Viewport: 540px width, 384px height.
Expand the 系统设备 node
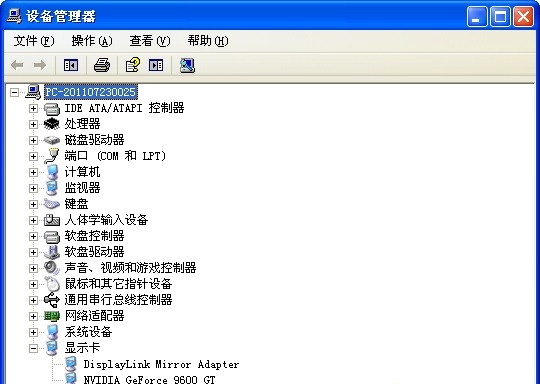coord(33,332)
